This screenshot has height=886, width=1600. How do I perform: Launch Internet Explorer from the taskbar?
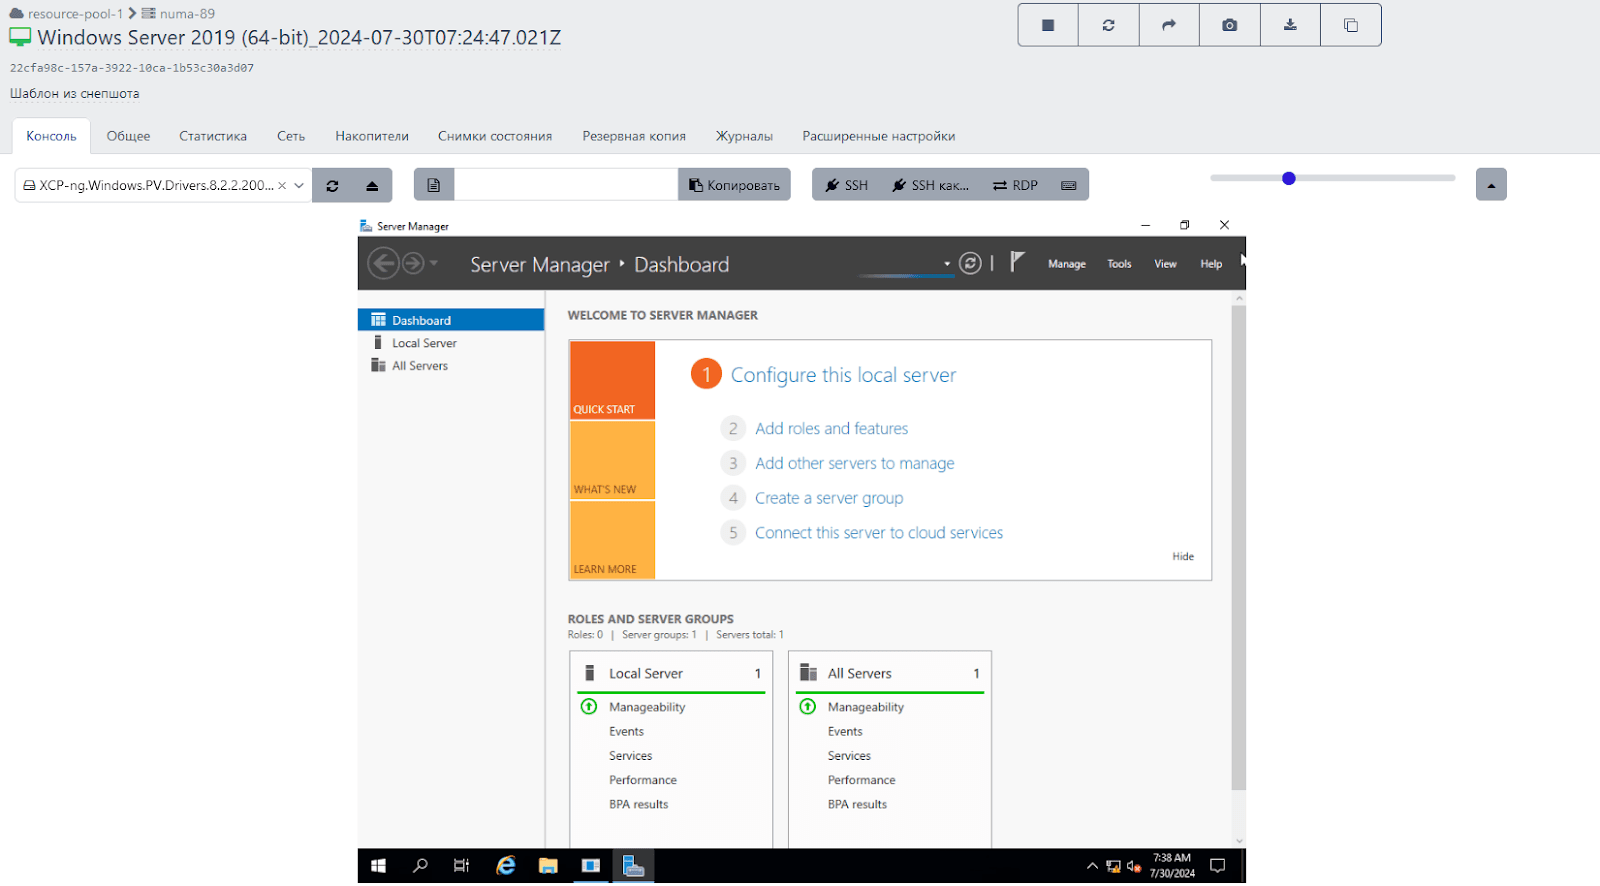point(506,866)
